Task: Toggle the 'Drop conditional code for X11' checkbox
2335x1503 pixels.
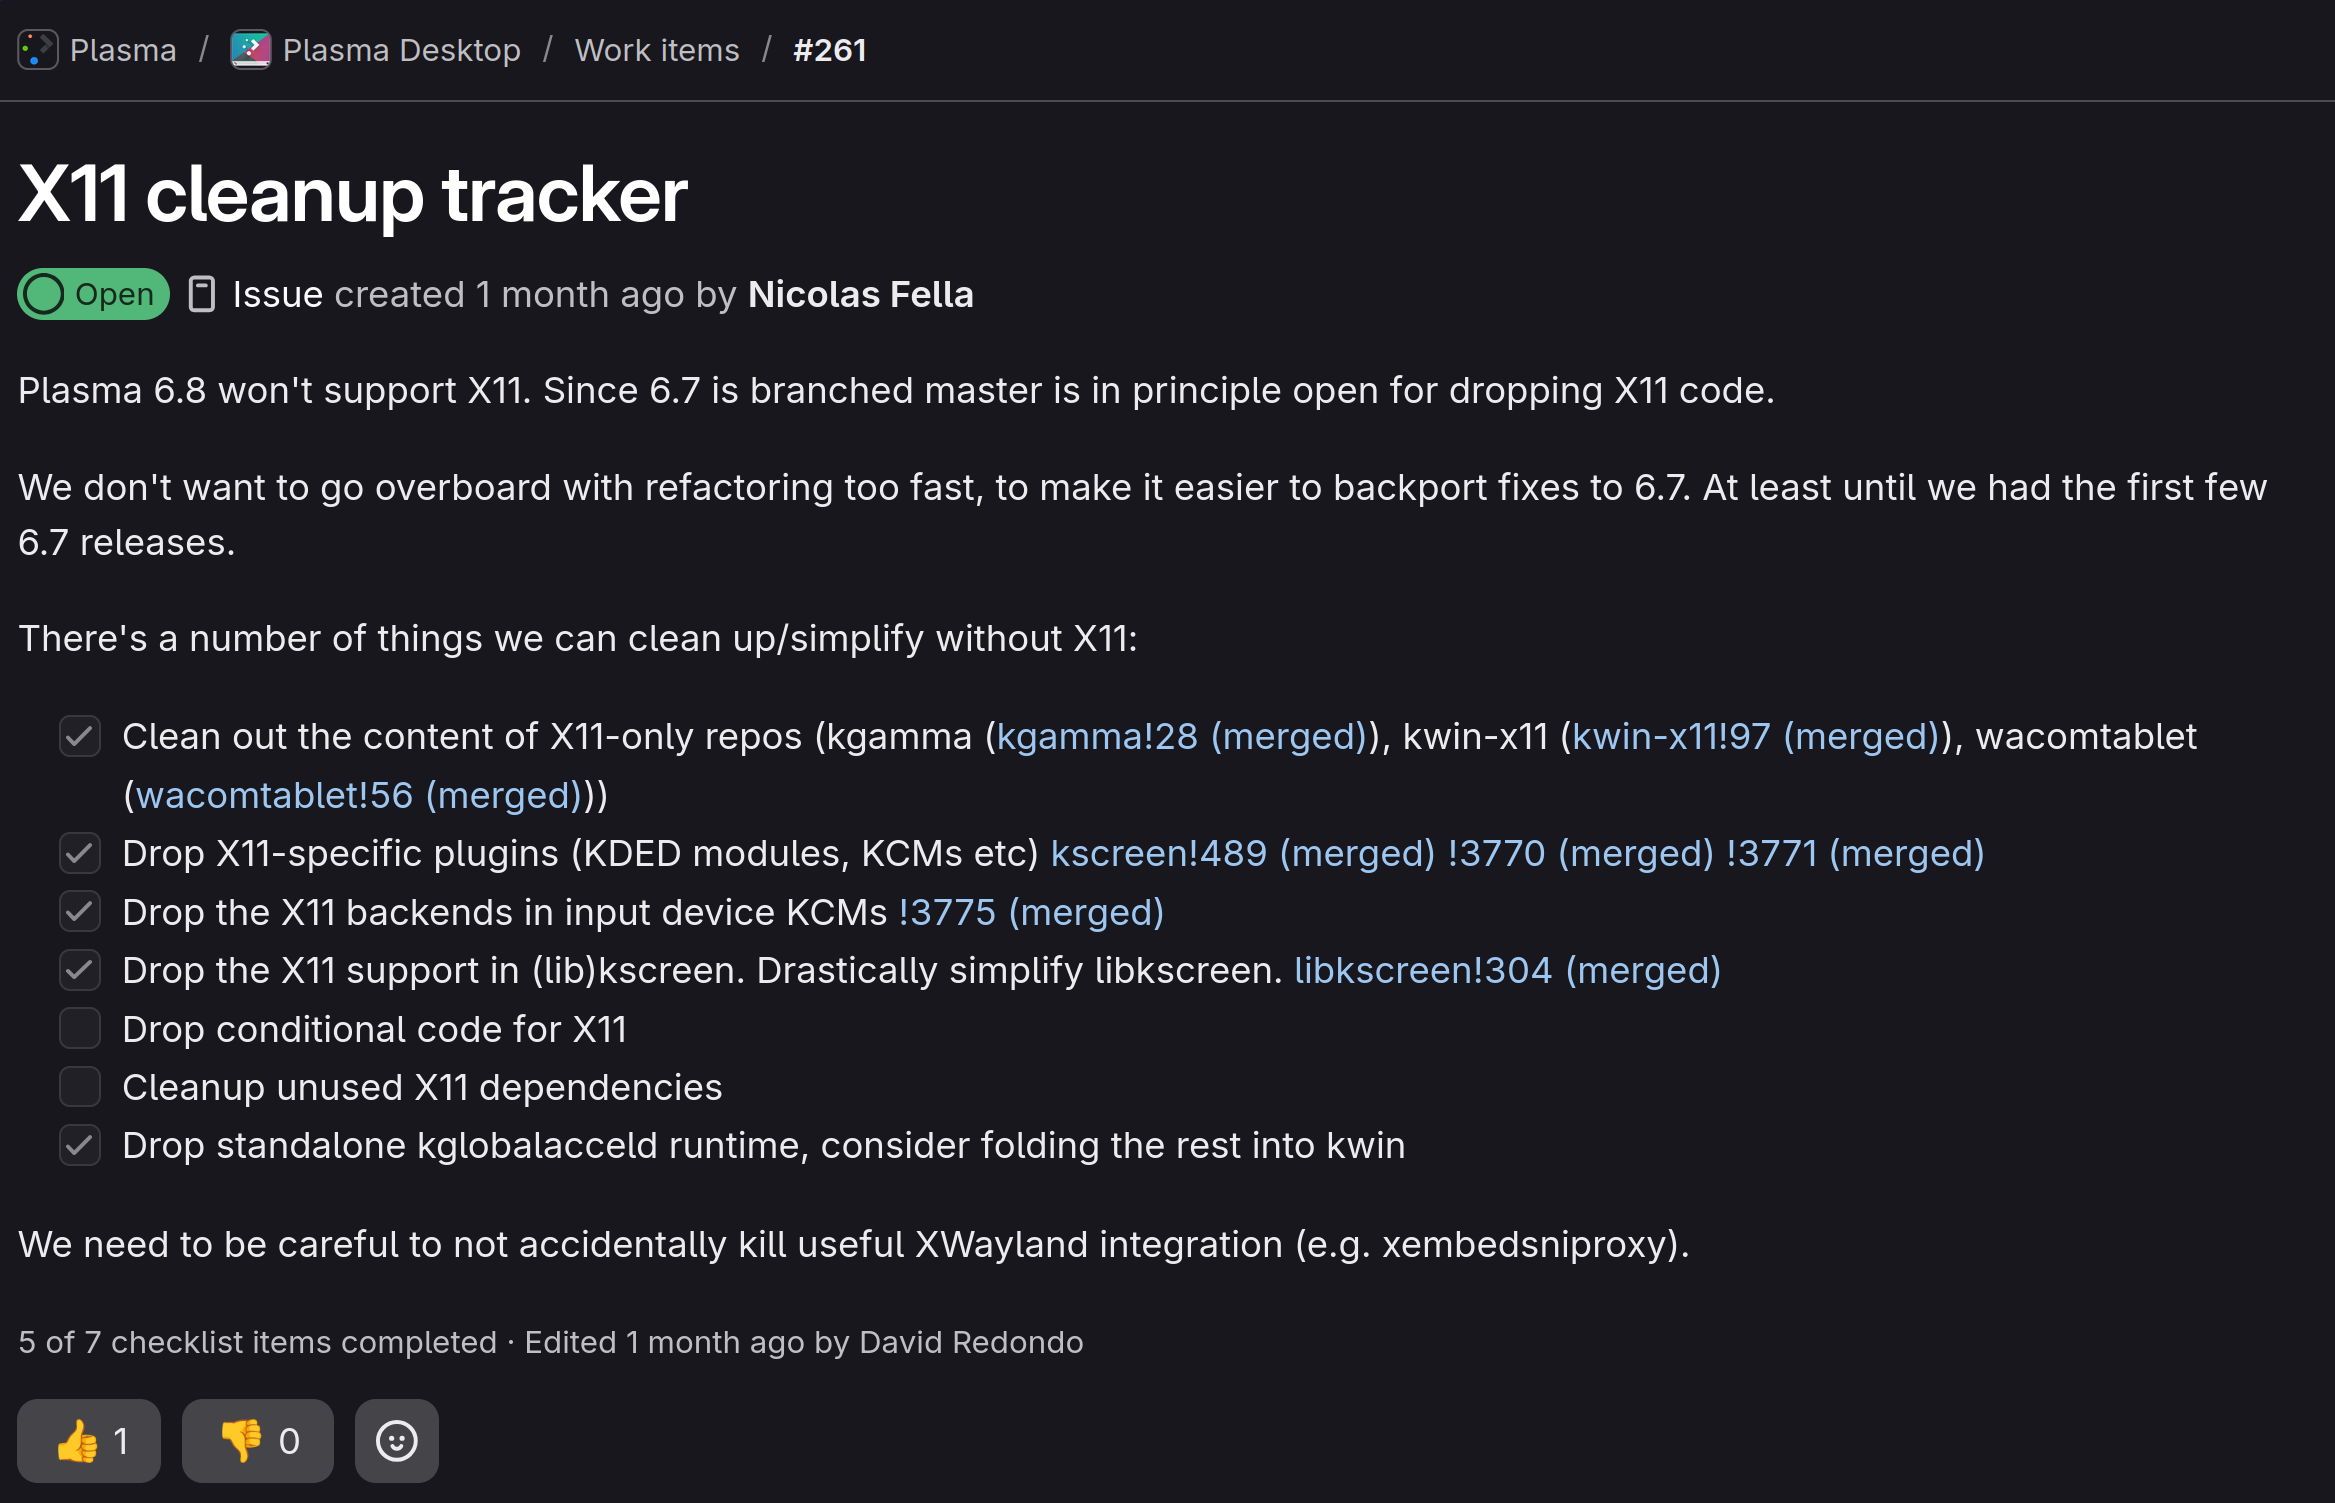Action: (80, 1028)
